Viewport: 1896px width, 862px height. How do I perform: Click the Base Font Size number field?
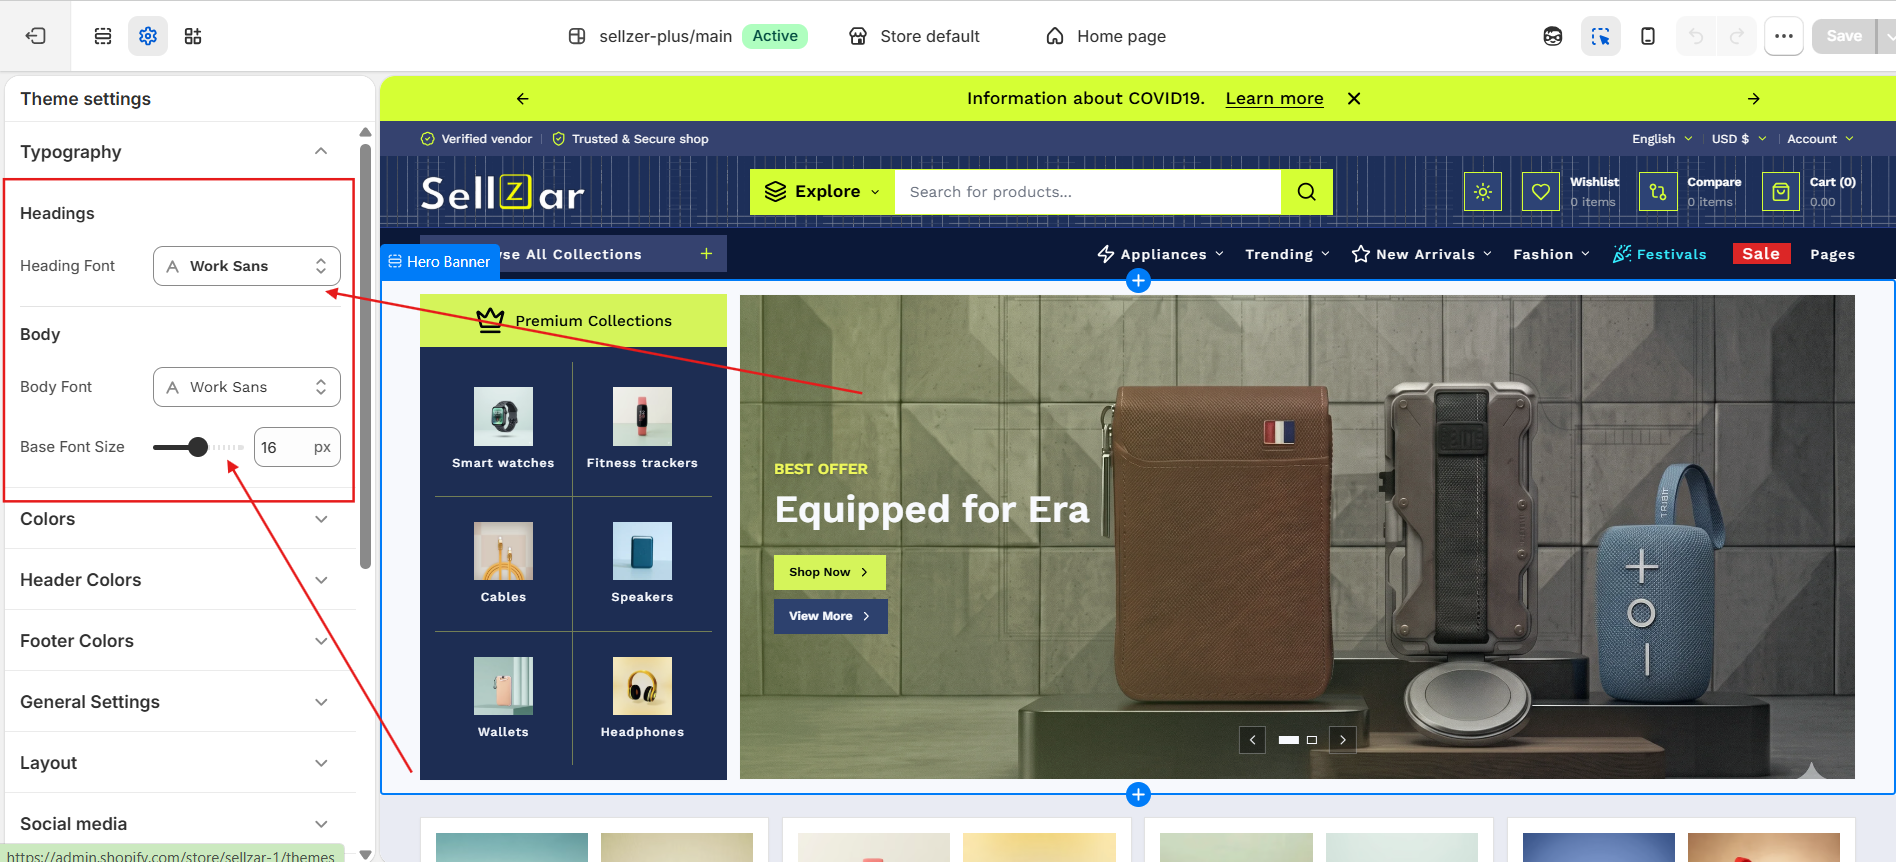tap(297, 447)
